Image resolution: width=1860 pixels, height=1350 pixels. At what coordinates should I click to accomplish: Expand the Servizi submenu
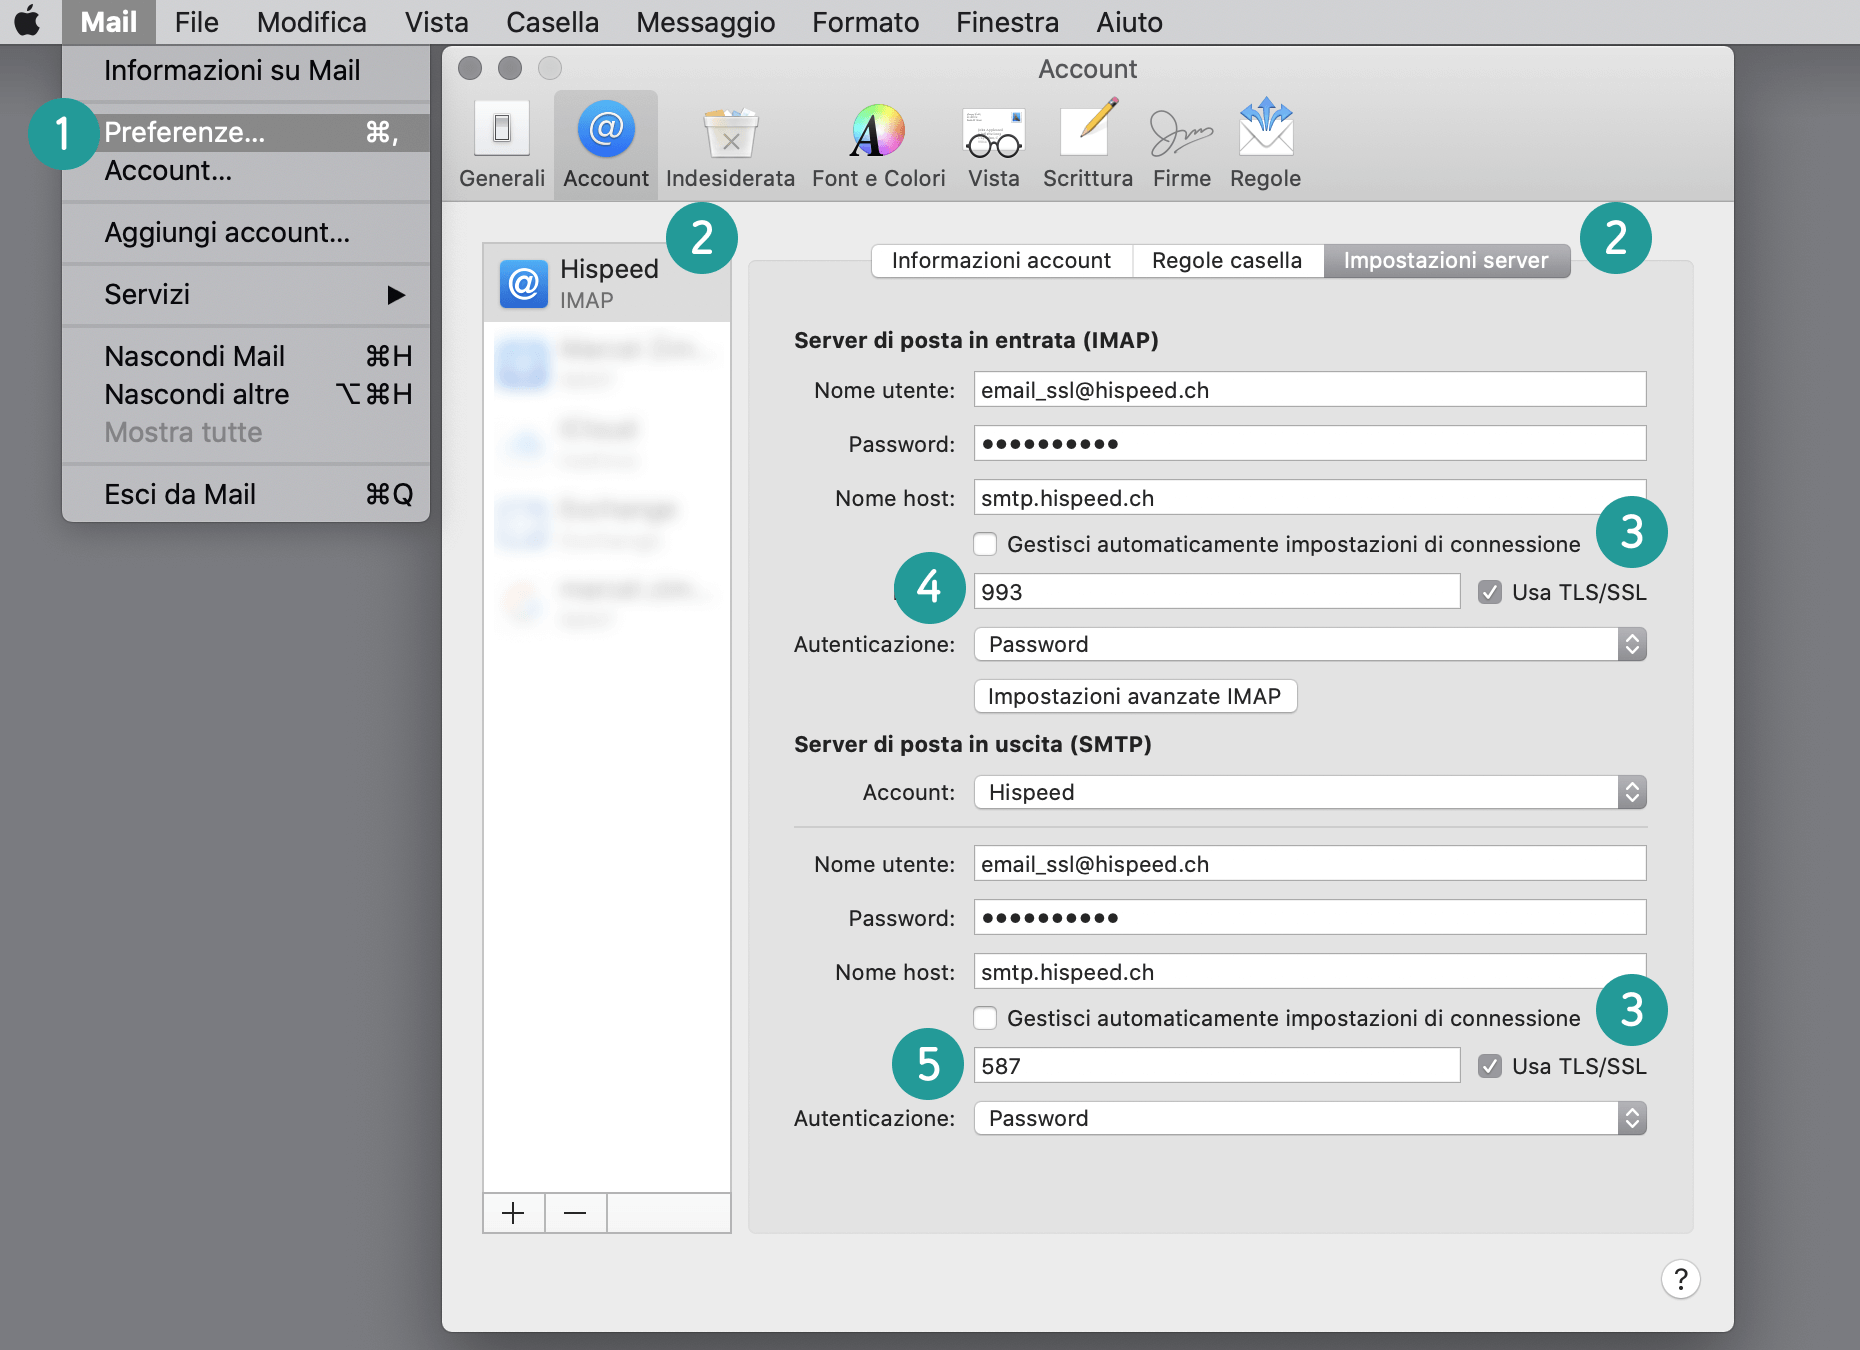[x=246, y=294]
